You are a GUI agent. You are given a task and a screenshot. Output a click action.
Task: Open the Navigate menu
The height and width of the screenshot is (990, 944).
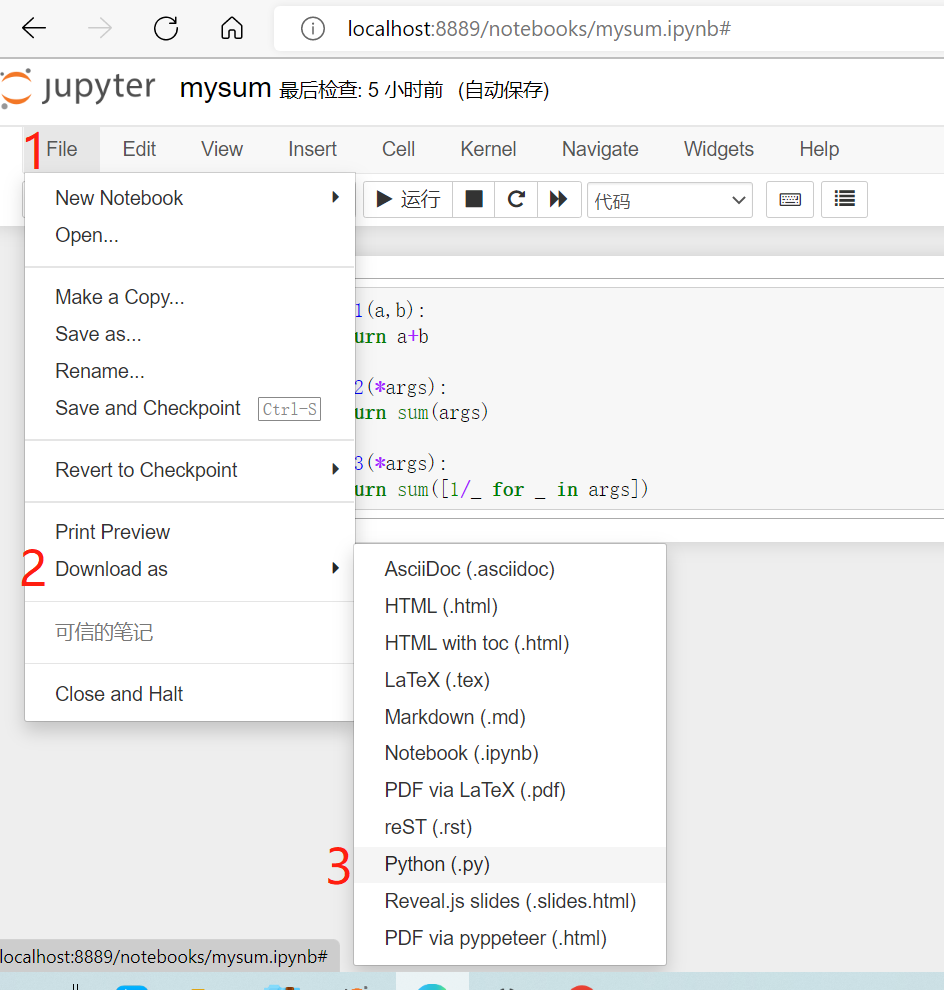pos(600,149)
